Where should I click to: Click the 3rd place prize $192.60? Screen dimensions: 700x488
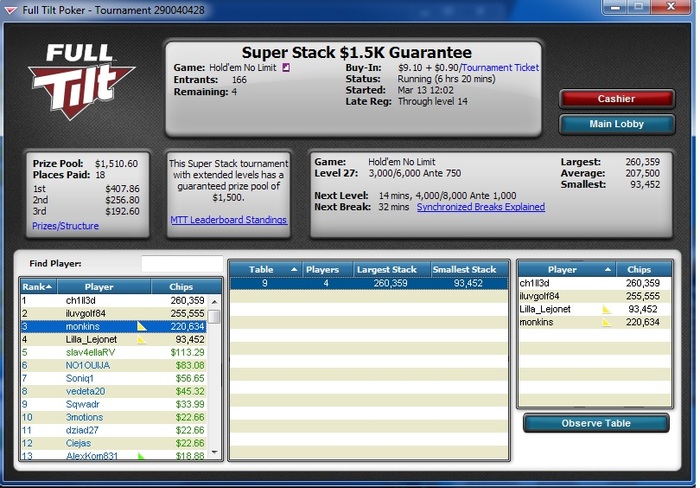(x=122, y=211)
